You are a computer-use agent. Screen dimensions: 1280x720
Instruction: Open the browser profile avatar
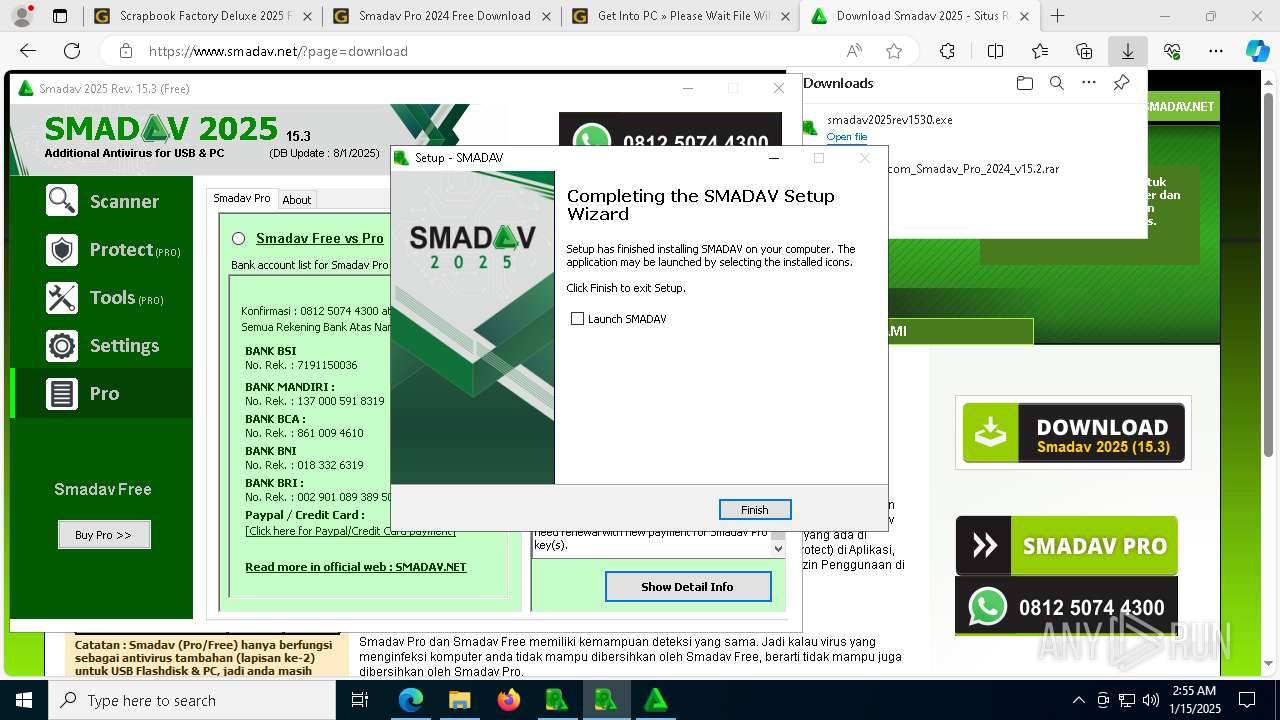(x=23, y=16)
